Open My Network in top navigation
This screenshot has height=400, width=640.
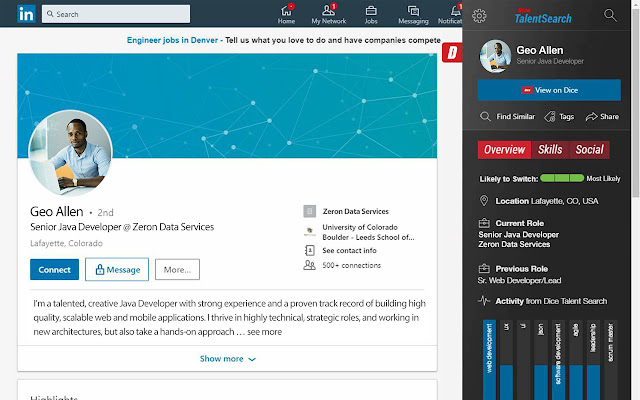[329, 14]
